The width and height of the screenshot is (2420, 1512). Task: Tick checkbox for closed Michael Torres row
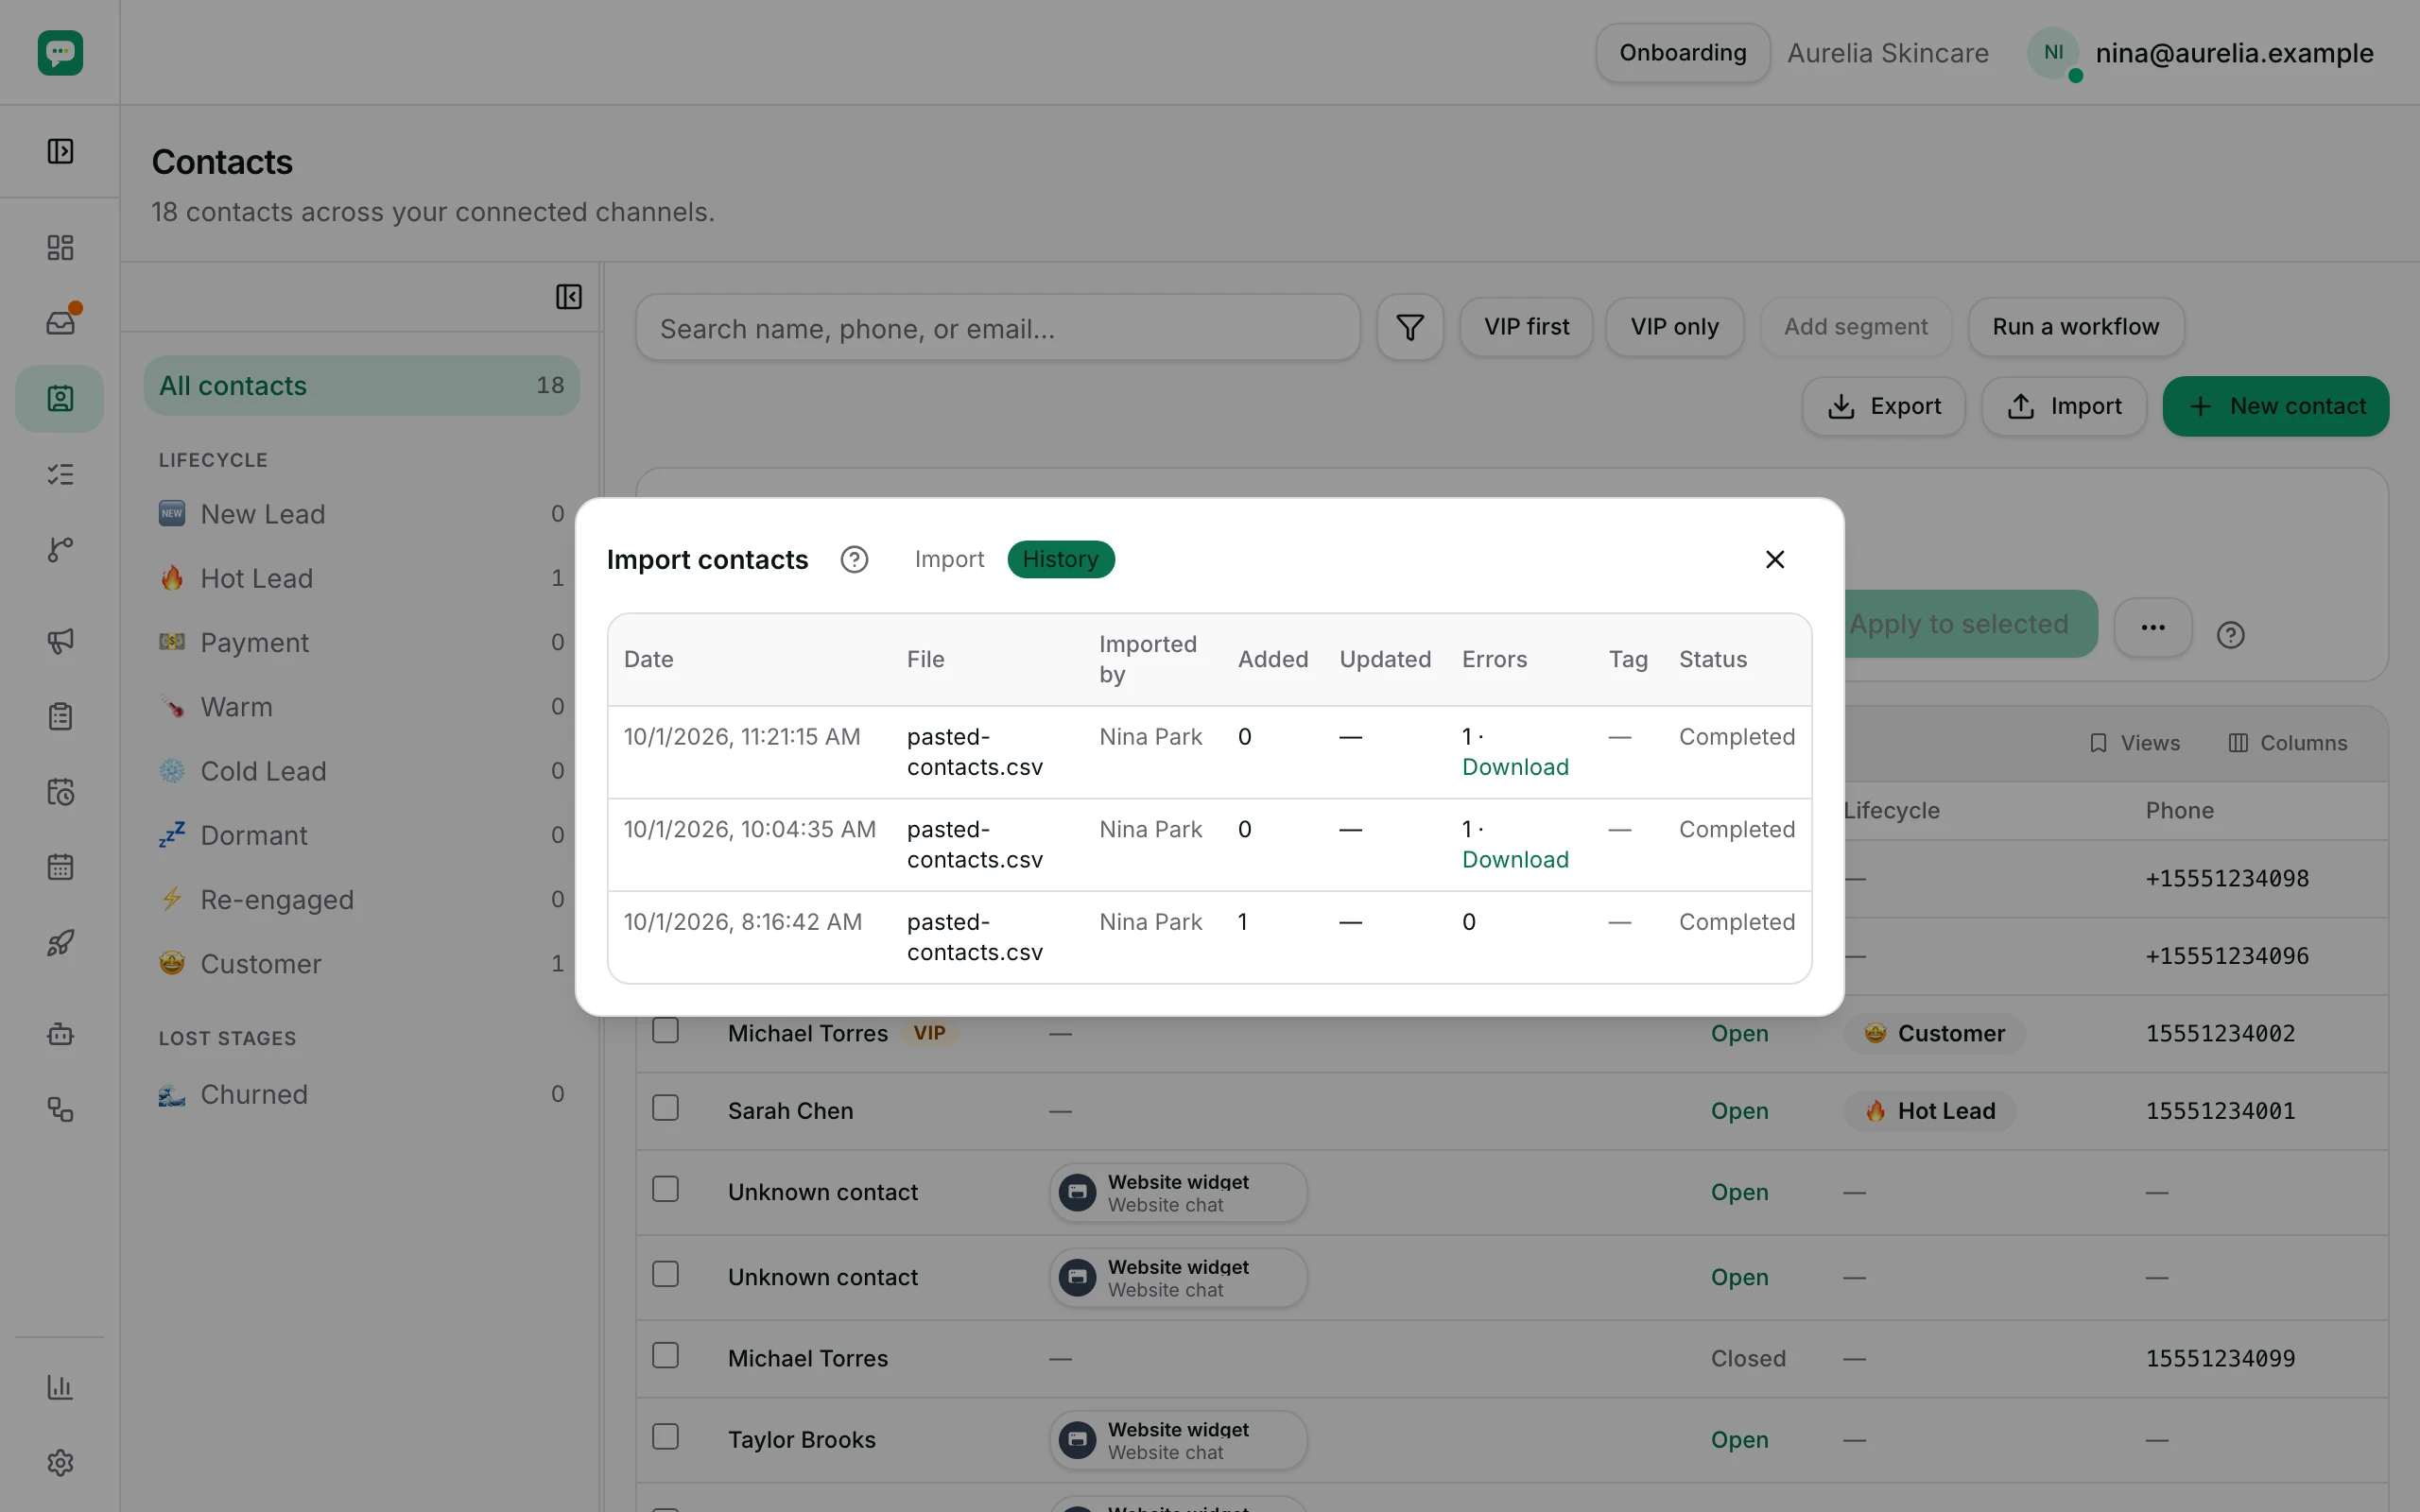[665, 1356]
